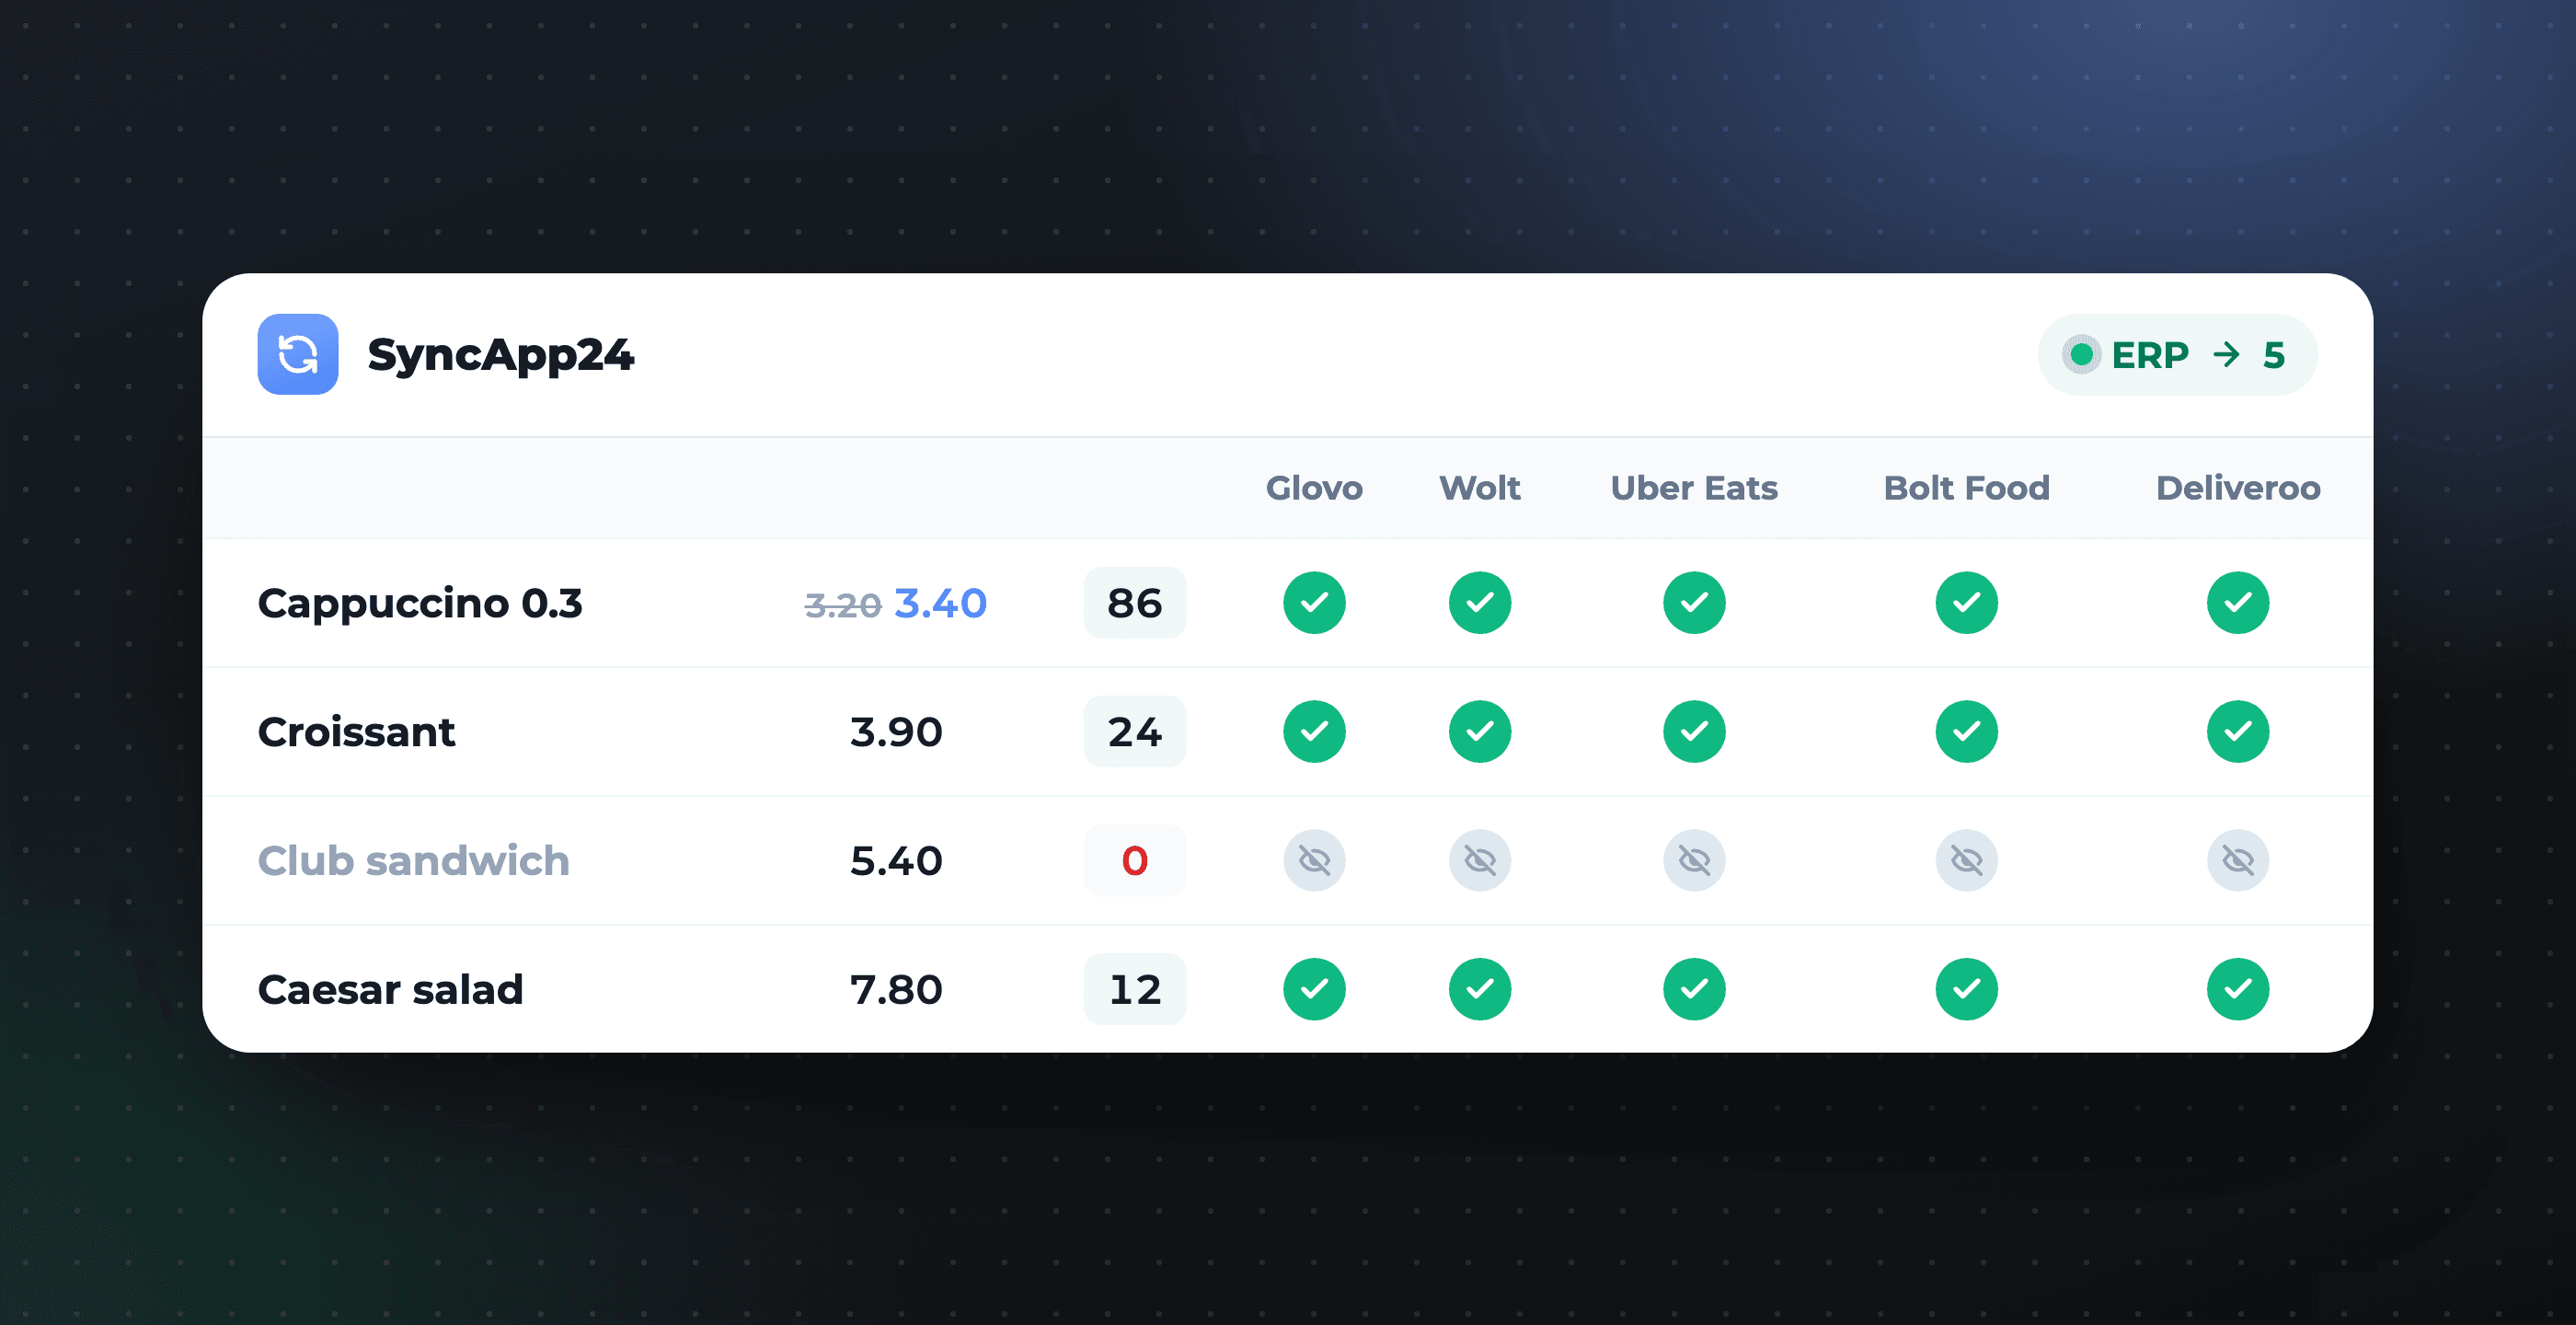Click the green ERP status dot
Image resolution: width=2576 pixels, height=1325 pixels.
pyautogui.click(x=2082, y=354)
